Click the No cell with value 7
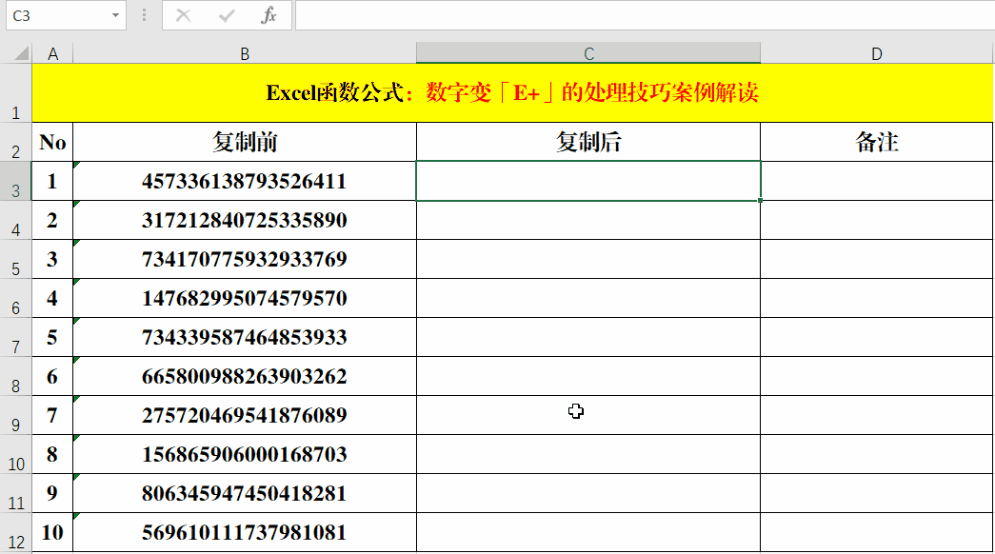 [53, 416]
